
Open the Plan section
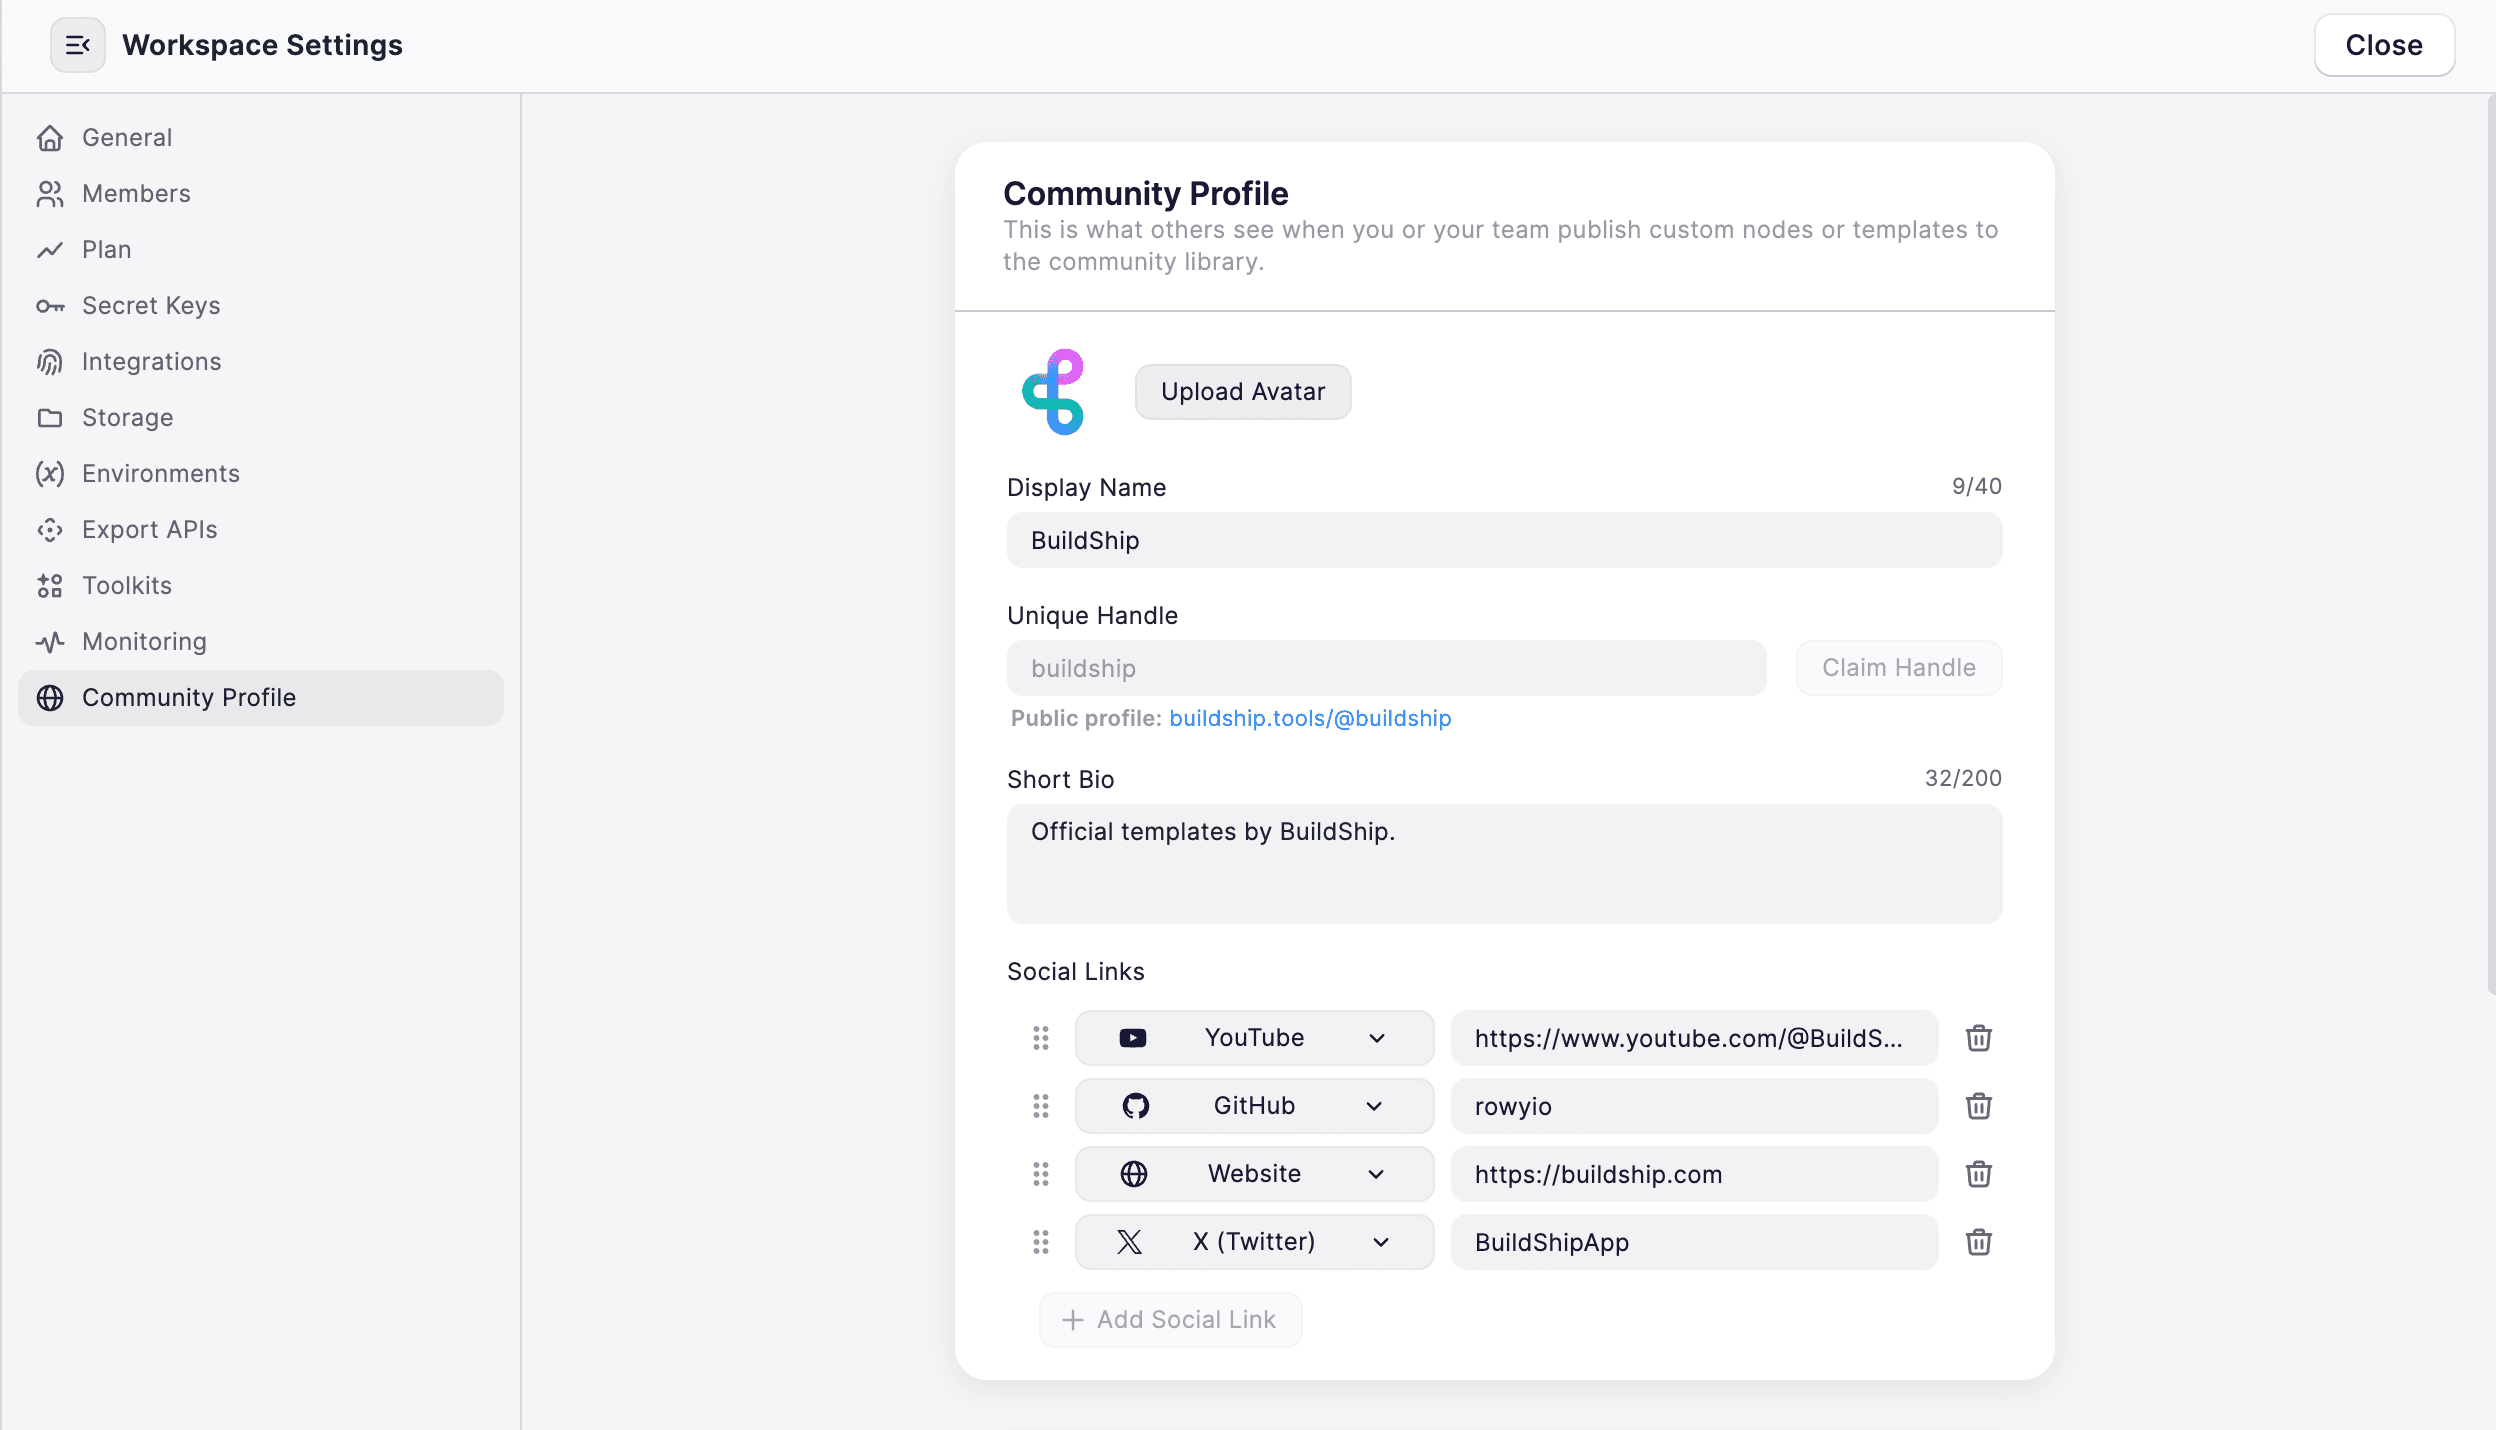[260, 250]
